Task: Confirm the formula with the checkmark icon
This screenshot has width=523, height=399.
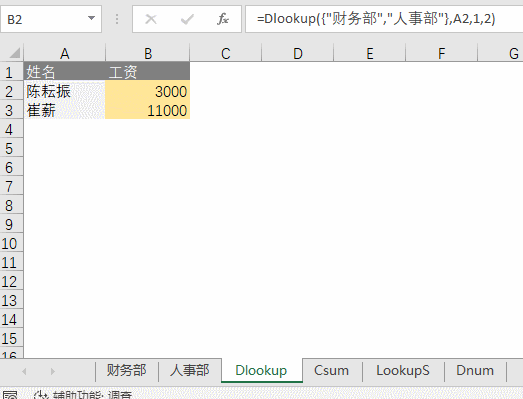Action: pyautogui.click(x=187, y=19)
